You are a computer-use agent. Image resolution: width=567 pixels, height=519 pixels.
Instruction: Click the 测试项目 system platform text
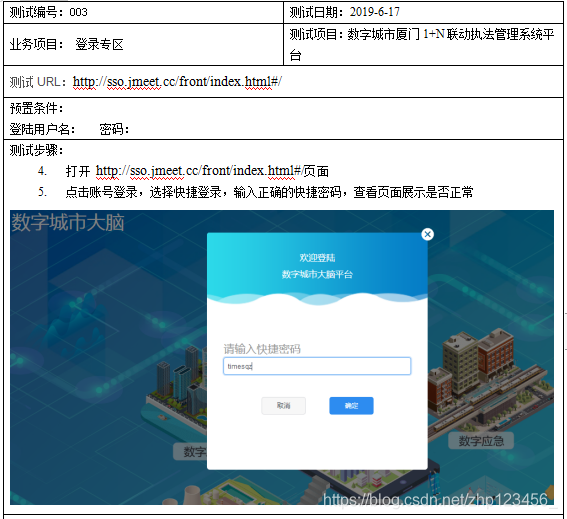tap(422, 44)
